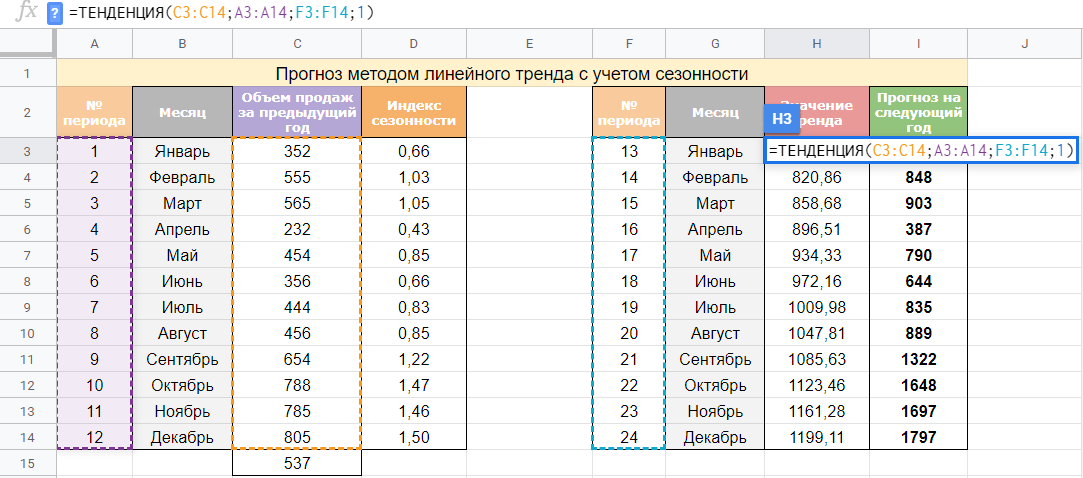Click 'Октябрь' in column B
Viewport: 1083px width, 478px height.
pyautogui.click(x=182, y=385)
